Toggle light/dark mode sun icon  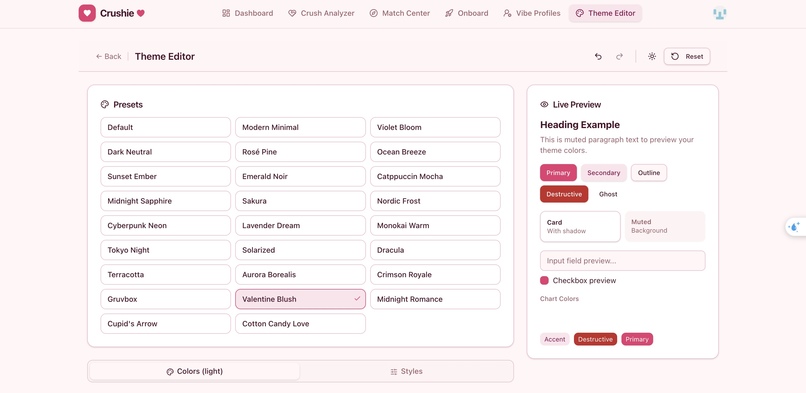[652, 57]
